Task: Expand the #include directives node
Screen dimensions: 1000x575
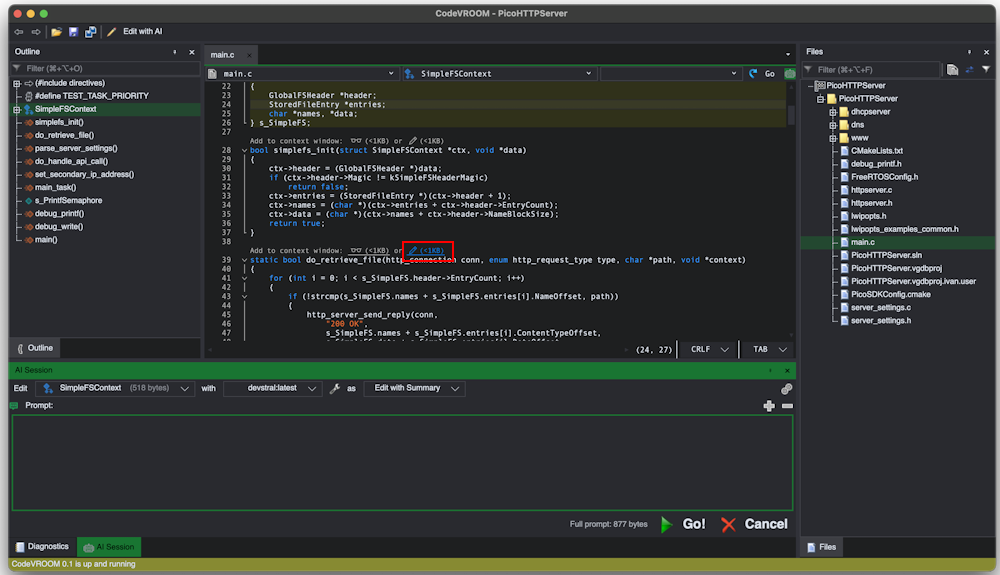Action: tap(17, 83)
